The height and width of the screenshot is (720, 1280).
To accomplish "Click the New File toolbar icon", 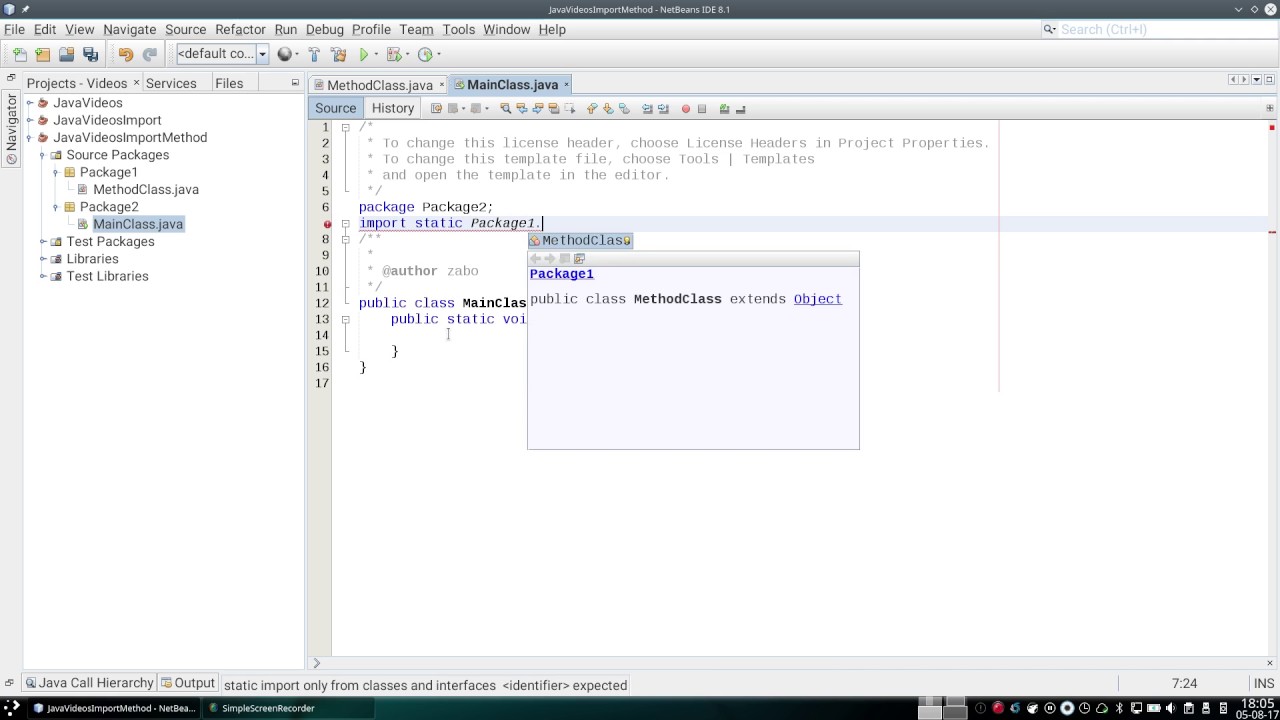I will pos(19,54).
